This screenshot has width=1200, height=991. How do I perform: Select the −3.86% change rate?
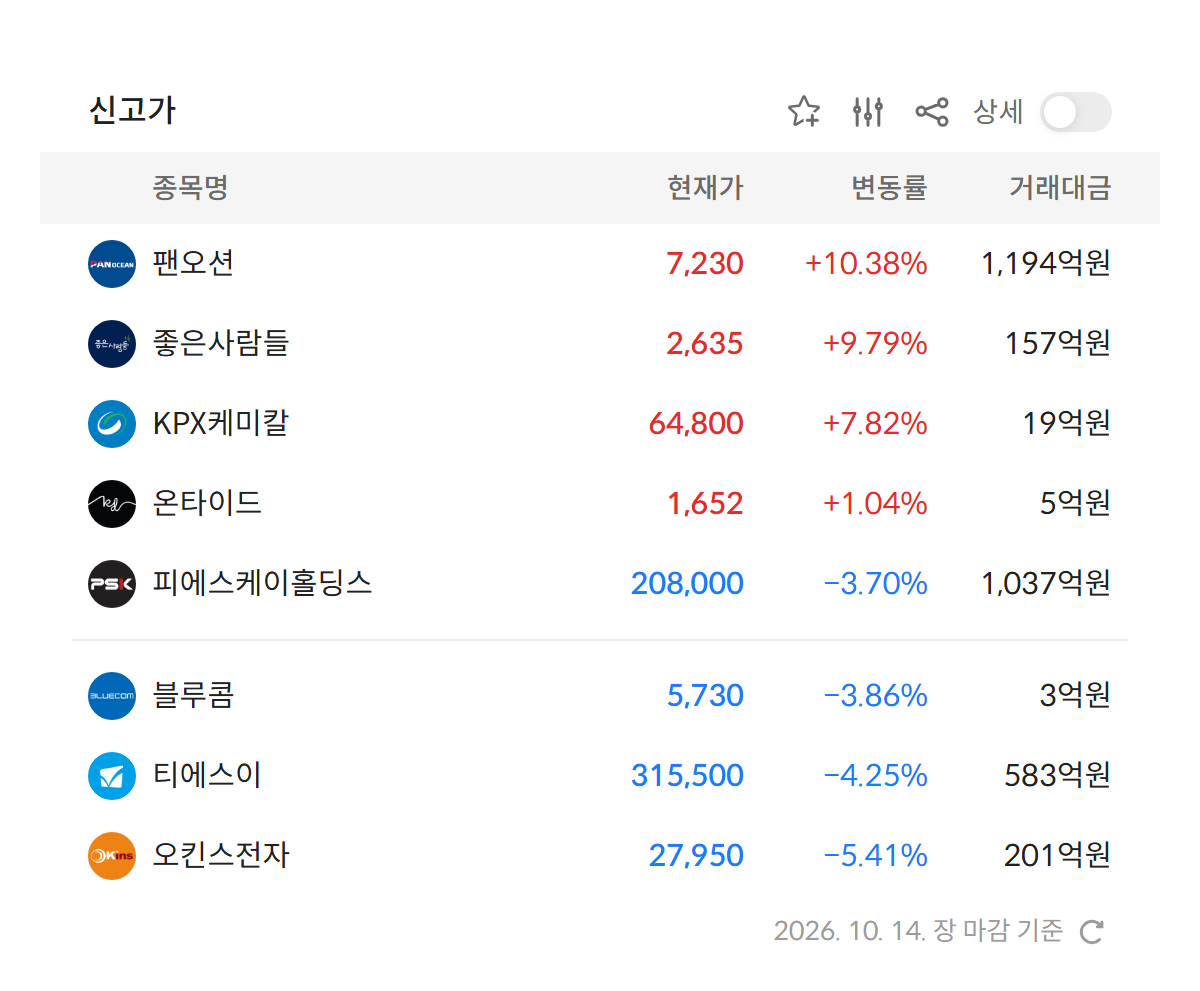tap(875, 696)
